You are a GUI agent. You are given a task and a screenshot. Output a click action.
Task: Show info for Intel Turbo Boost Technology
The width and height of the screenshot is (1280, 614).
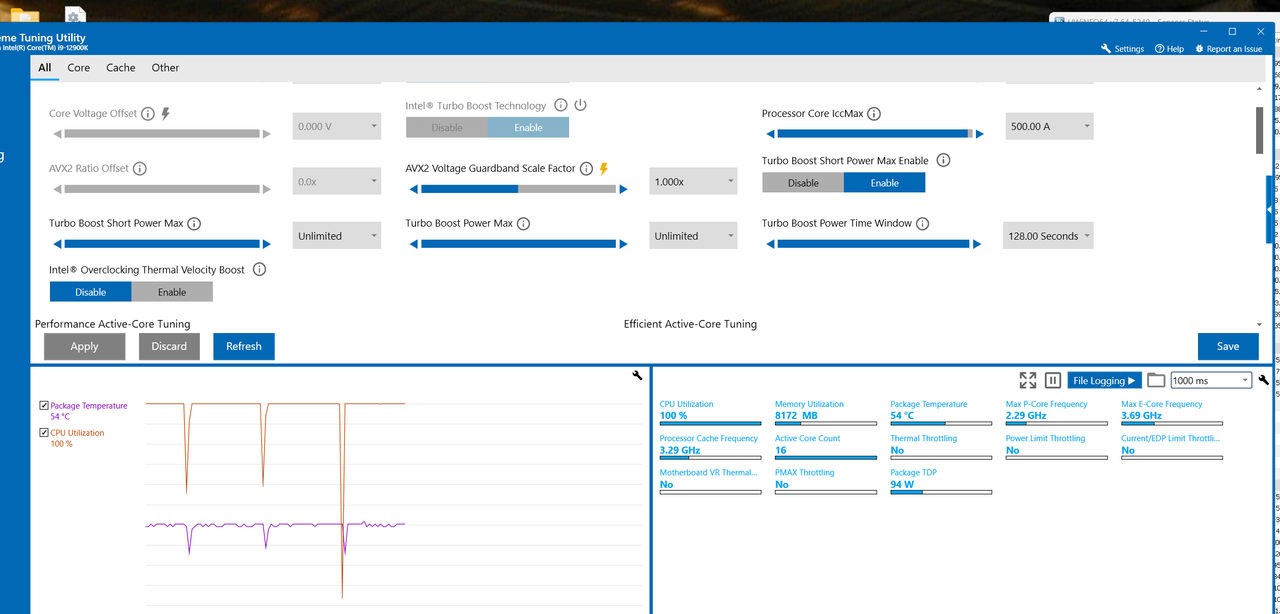point(561,105)
